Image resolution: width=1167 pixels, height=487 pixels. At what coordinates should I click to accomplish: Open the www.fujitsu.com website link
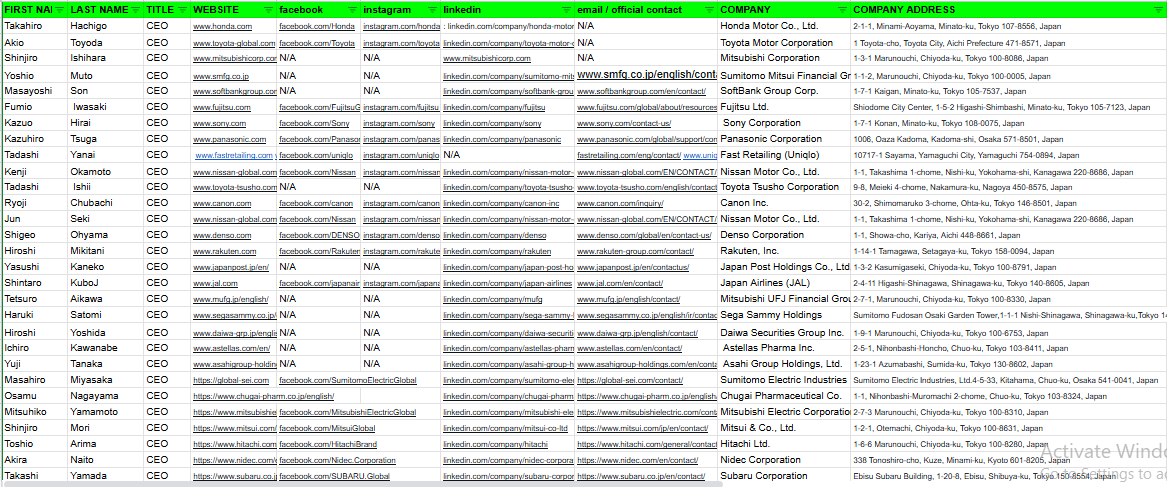(x=222, y=108)
